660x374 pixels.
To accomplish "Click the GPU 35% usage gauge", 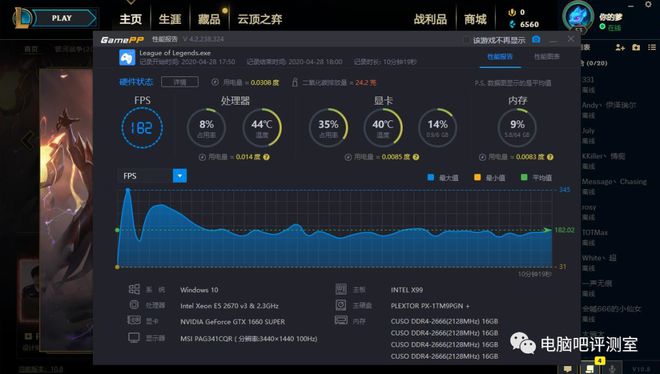I will (x=328, y=128).
